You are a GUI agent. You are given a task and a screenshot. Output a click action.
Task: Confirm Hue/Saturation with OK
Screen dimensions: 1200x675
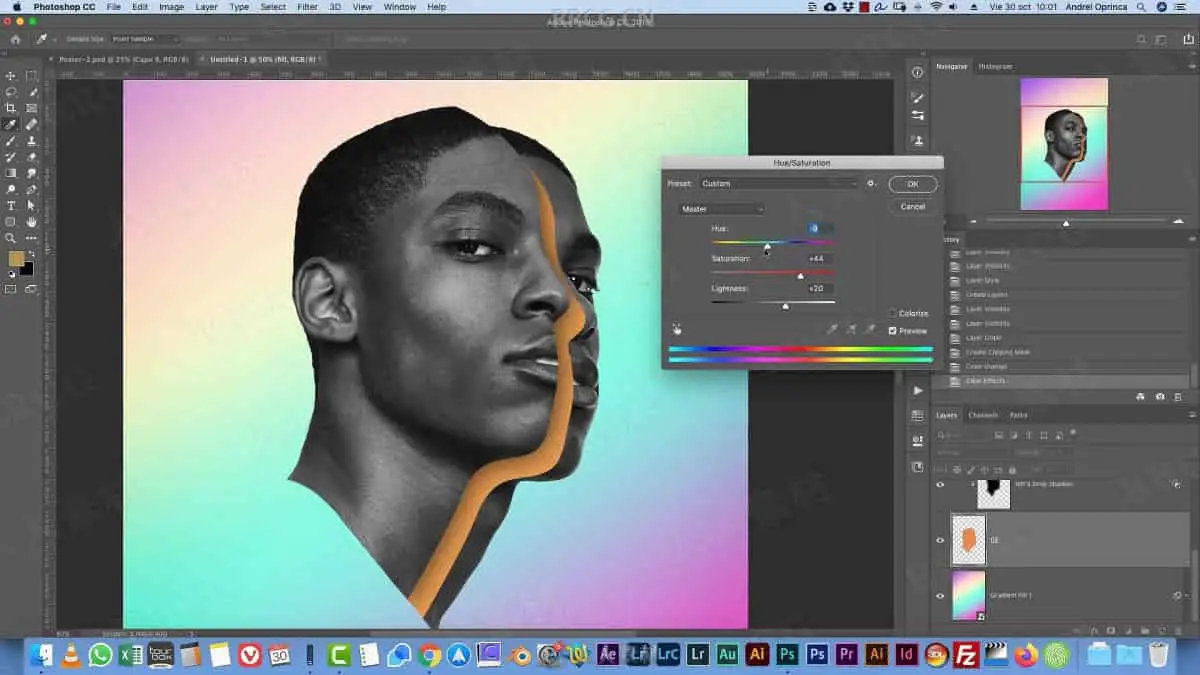click(x=912, y=184)
